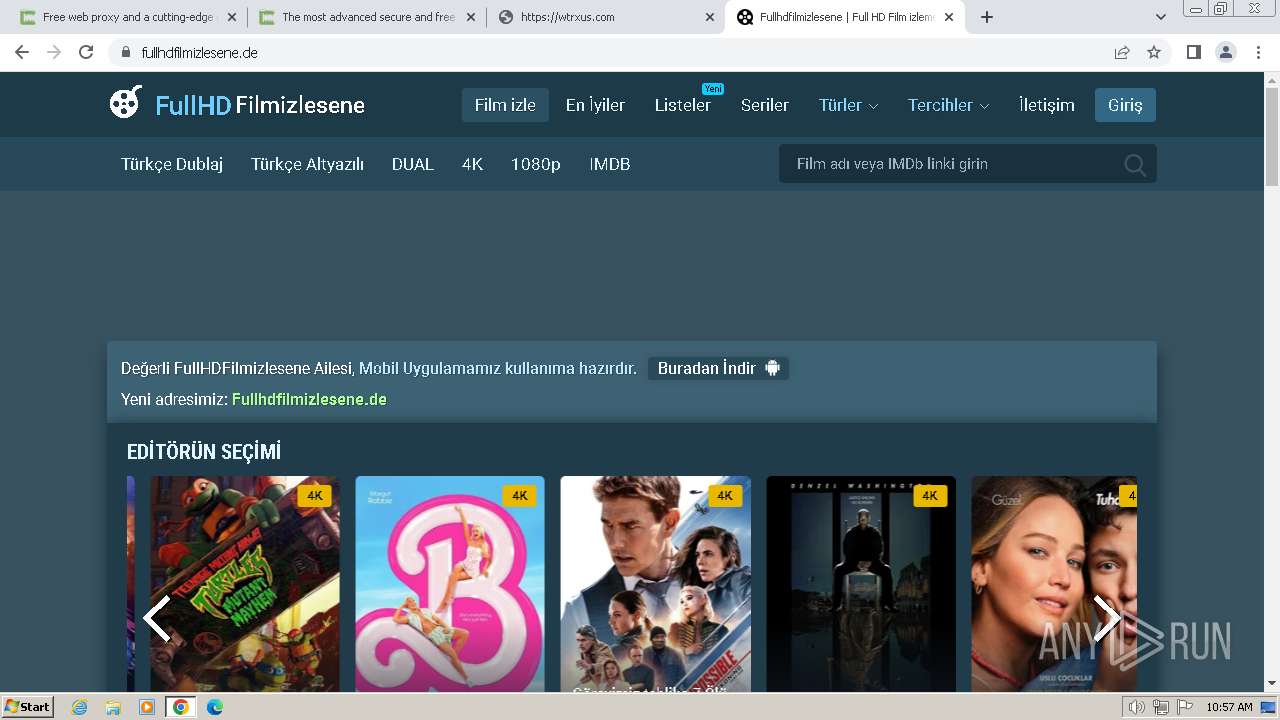
Task: Open the IMDB filter link
Action: coord(610,164)
